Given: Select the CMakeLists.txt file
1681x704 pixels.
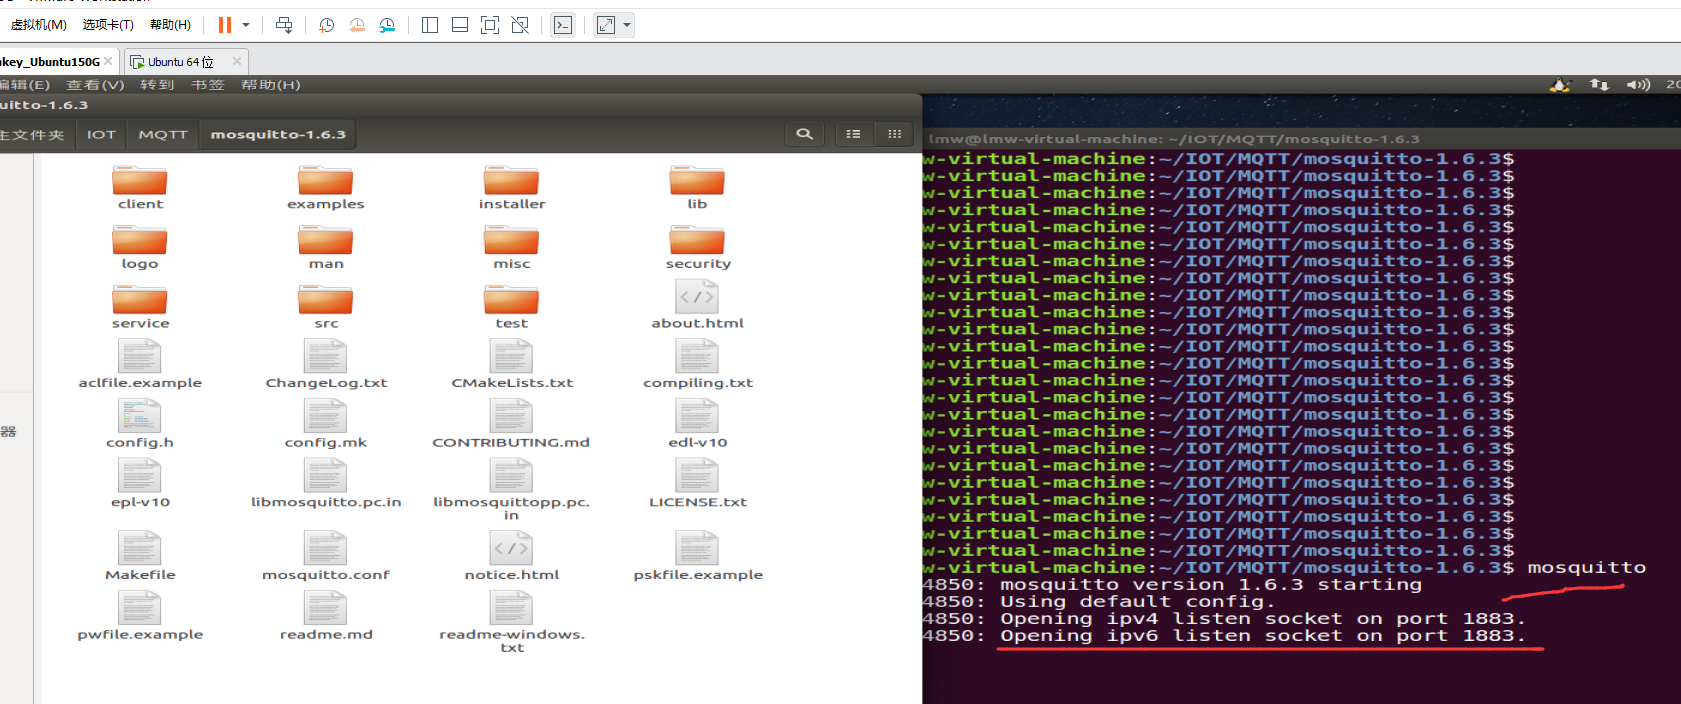Looking at the screenshot, I should (512, 364).
